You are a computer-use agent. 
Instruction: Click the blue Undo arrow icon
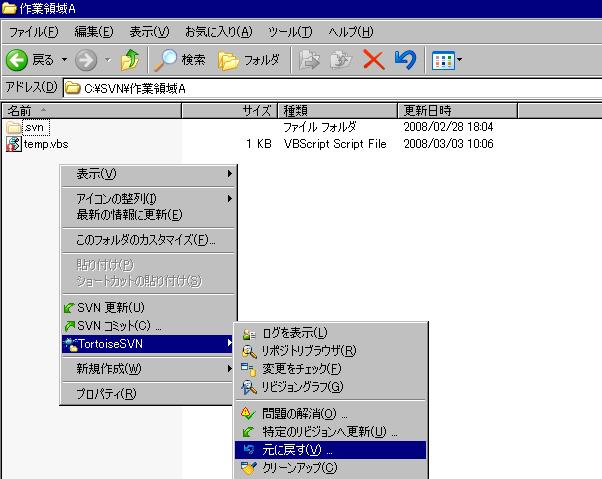point(405,60)
